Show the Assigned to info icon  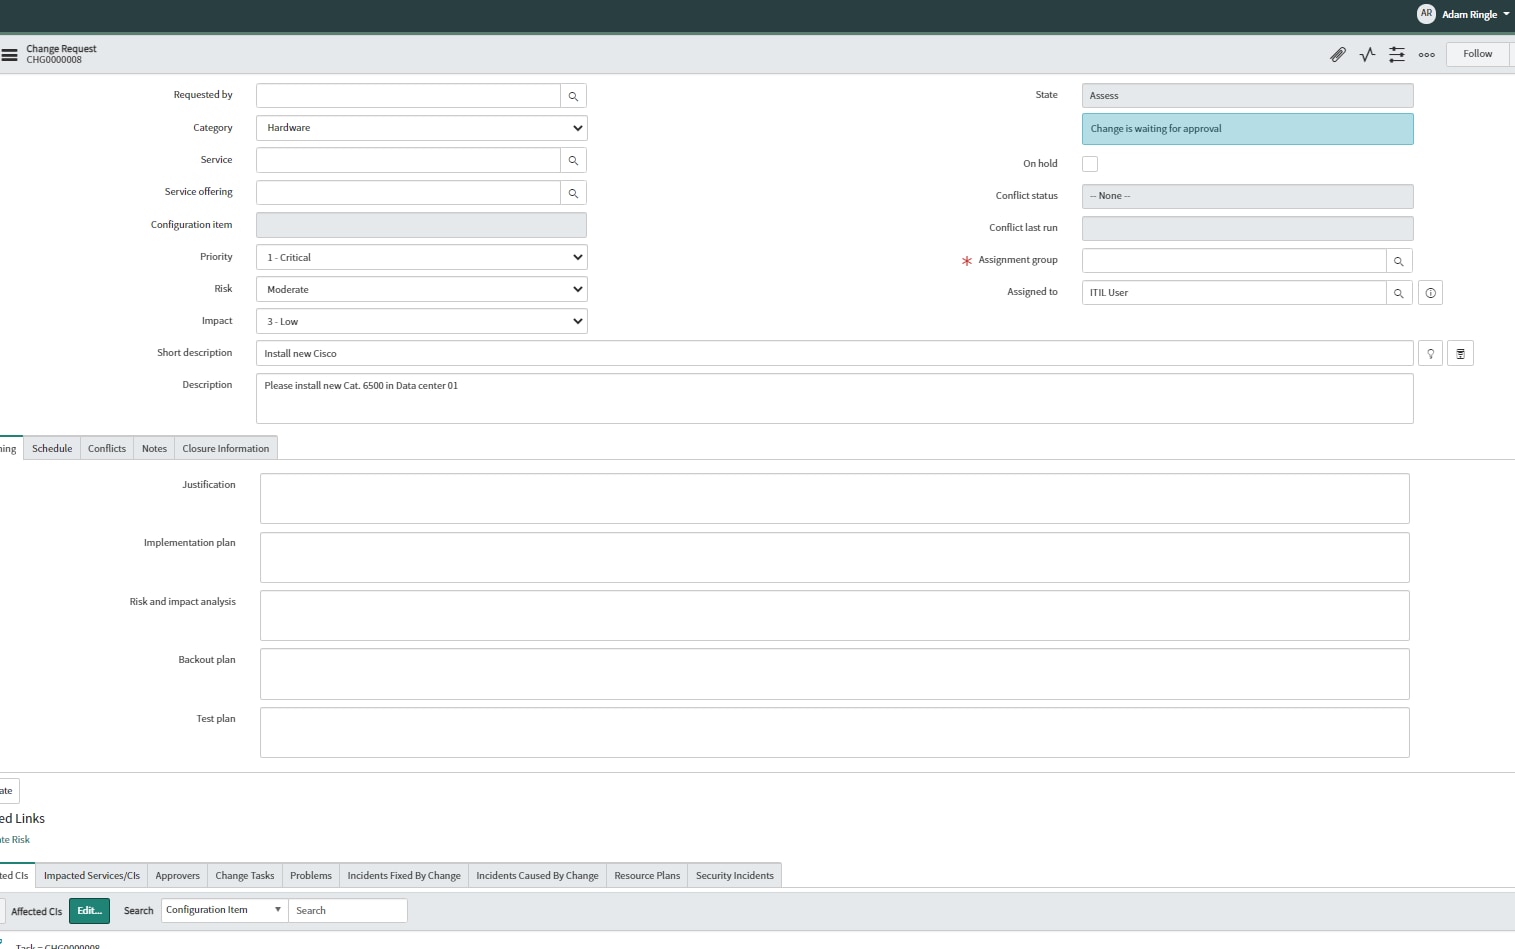[1431, 293]
